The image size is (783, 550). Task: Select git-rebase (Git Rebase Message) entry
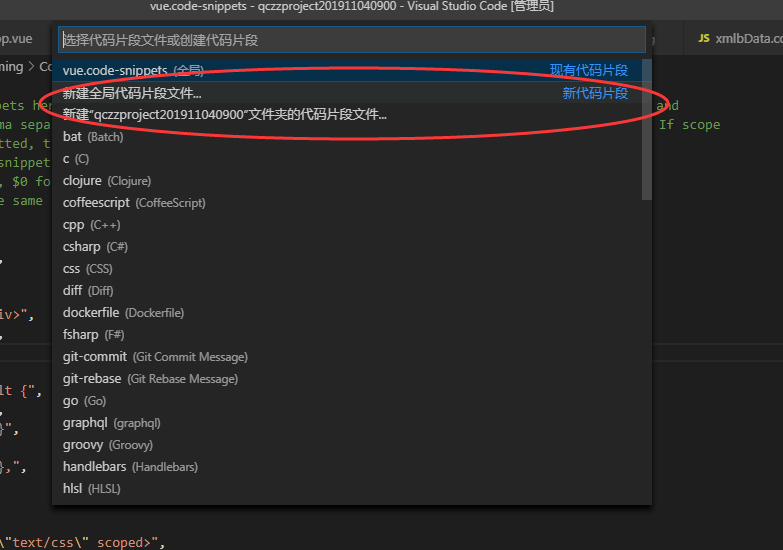pyautogui.click(x=347, y=379)
